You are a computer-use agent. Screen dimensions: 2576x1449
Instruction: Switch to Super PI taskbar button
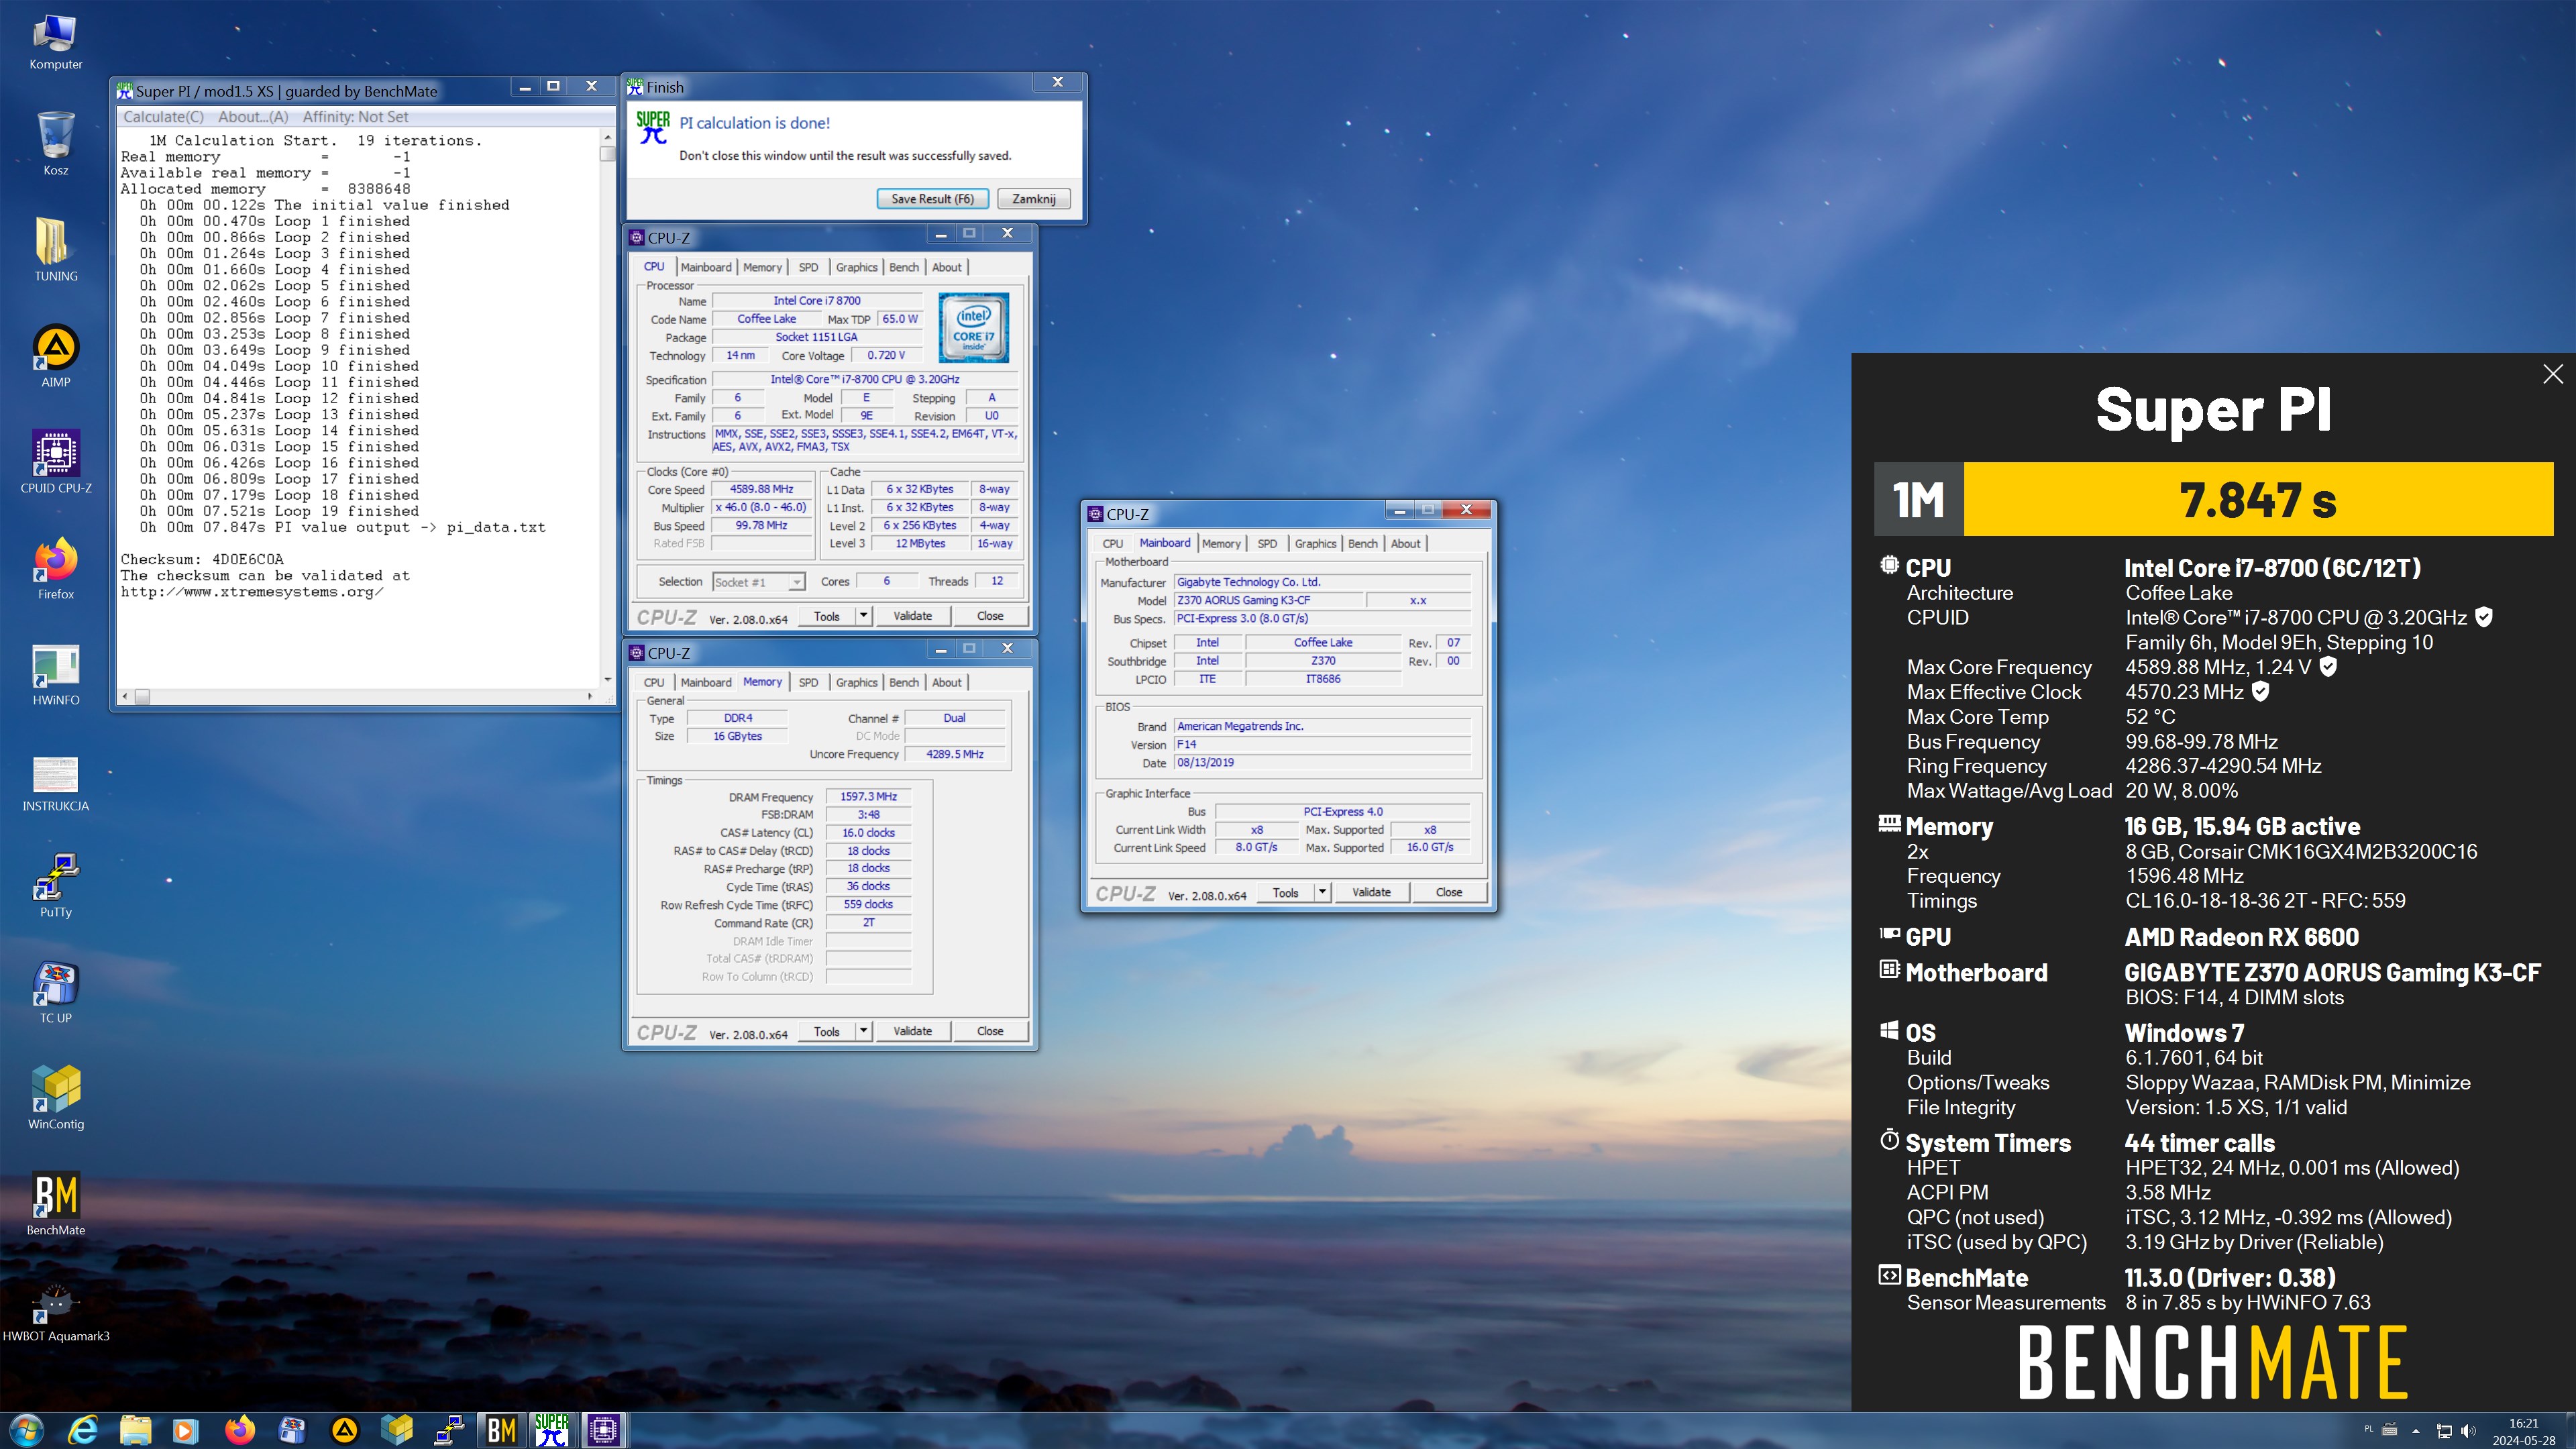click(551, 1430)
